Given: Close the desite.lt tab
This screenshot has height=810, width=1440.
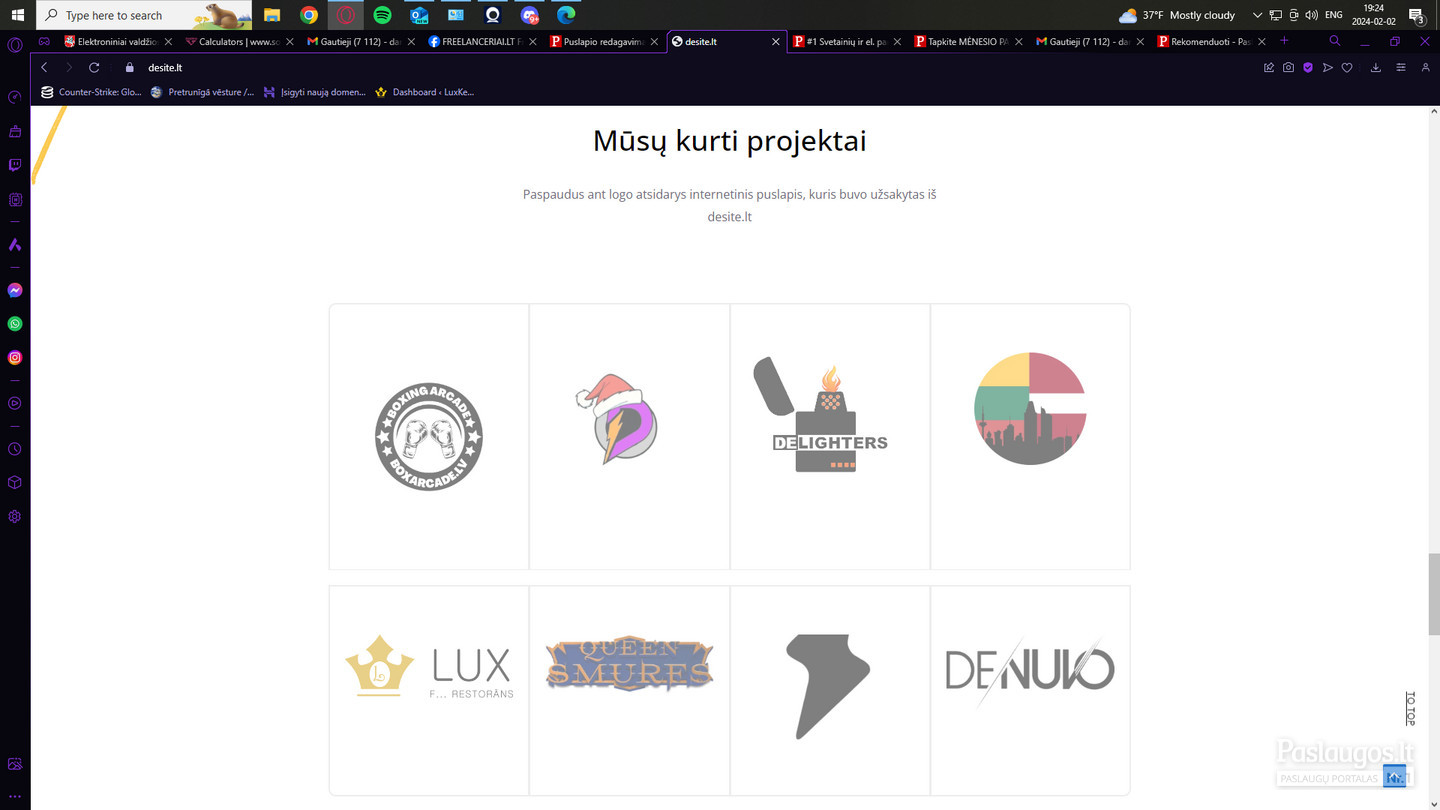Looking at the screenshot, I should pyautogui.click(x=775, y=42).
